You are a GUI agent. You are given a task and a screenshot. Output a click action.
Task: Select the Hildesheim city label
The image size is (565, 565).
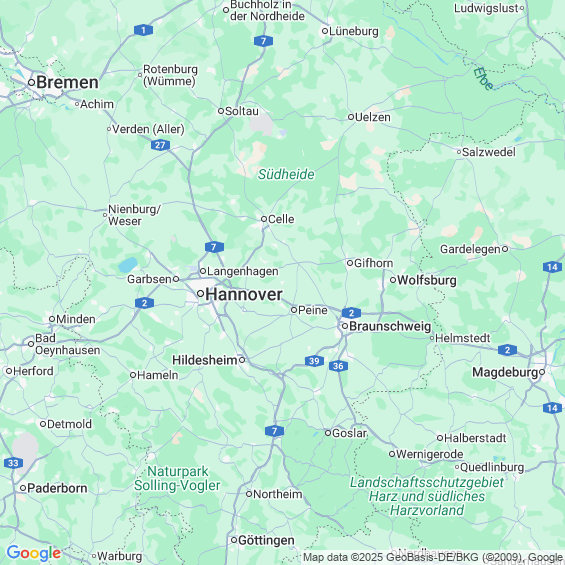(x=205, y=360)
